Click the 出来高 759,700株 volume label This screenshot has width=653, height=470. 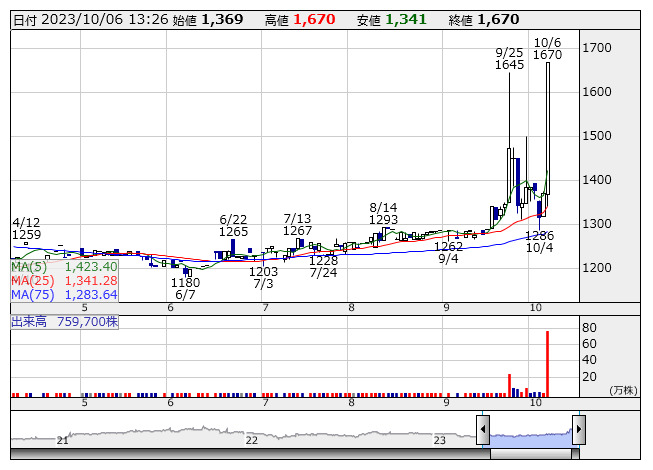pos(65,322)
